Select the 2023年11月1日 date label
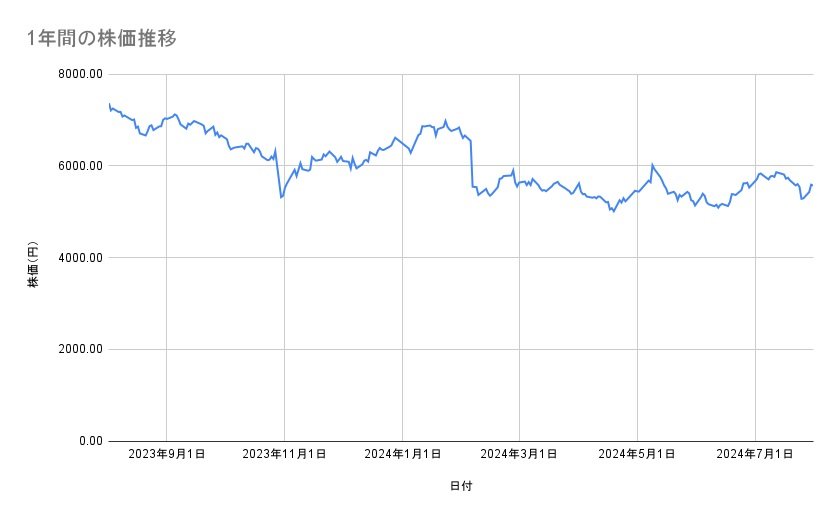This screenshot has width=839, height=519. (x=285, y=455)
